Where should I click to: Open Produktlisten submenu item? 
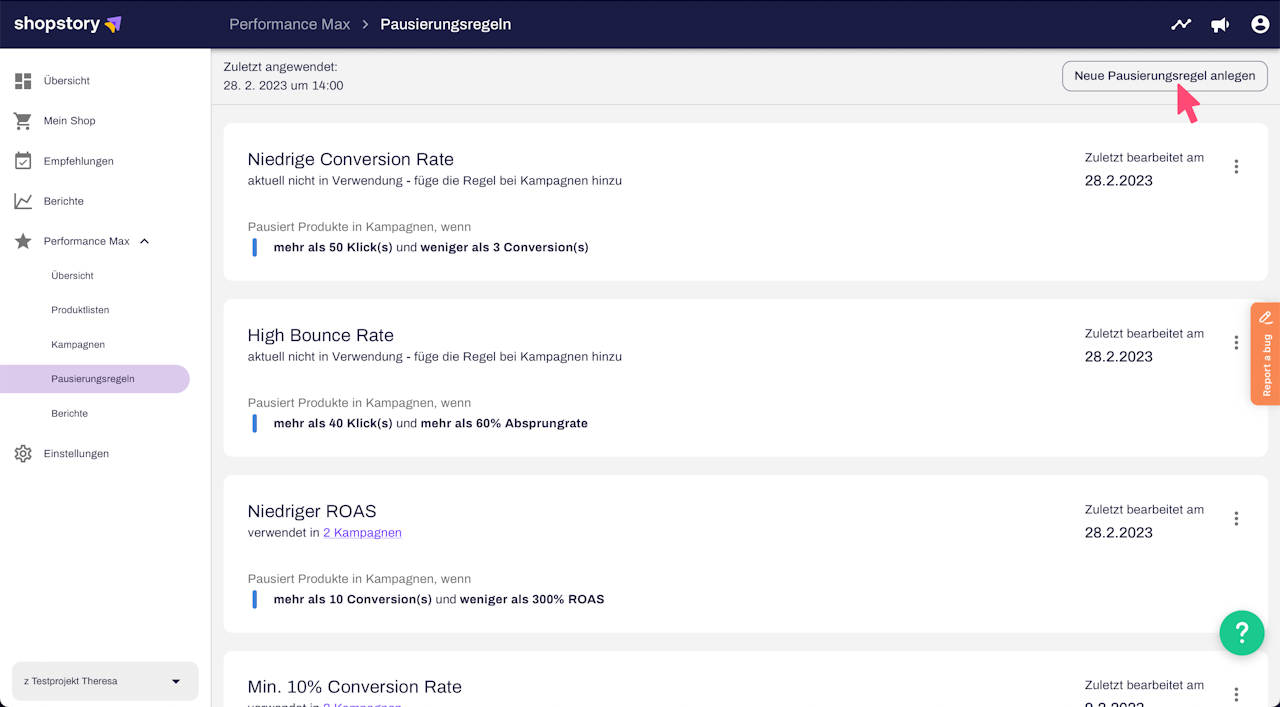pyautogui.click(x=80, y=310)
